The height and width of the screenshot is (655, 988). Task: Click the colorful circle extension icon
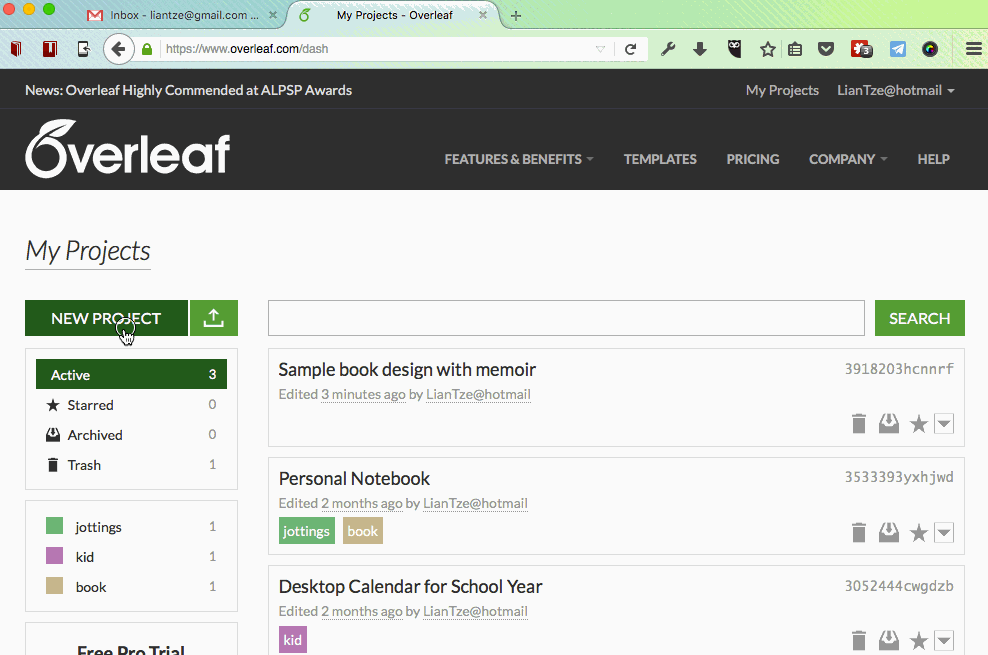(930, 48)
